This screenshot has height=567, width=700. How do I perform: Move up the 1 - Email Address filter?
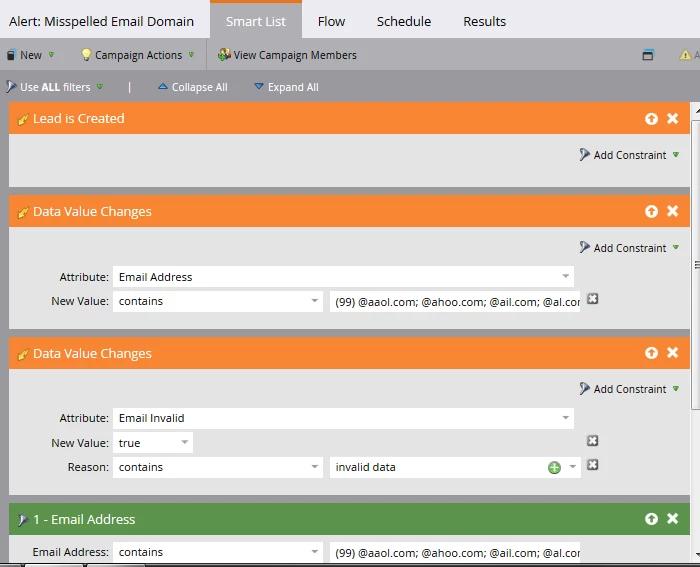click(651, 518)
